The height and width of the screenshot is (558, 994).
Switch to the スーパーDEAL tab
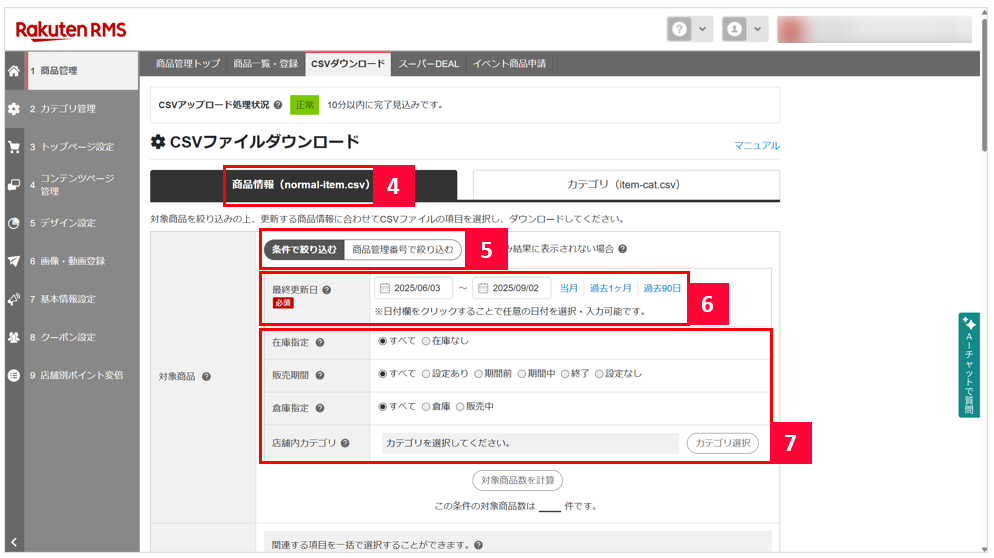coord(428,64)
